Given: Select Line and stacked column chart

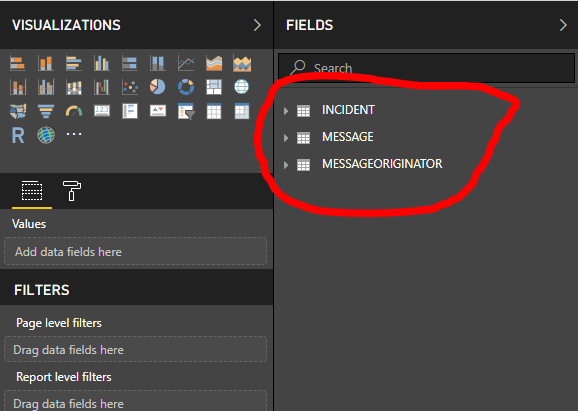Looking at the screenshot, I should tap(18, 87).
